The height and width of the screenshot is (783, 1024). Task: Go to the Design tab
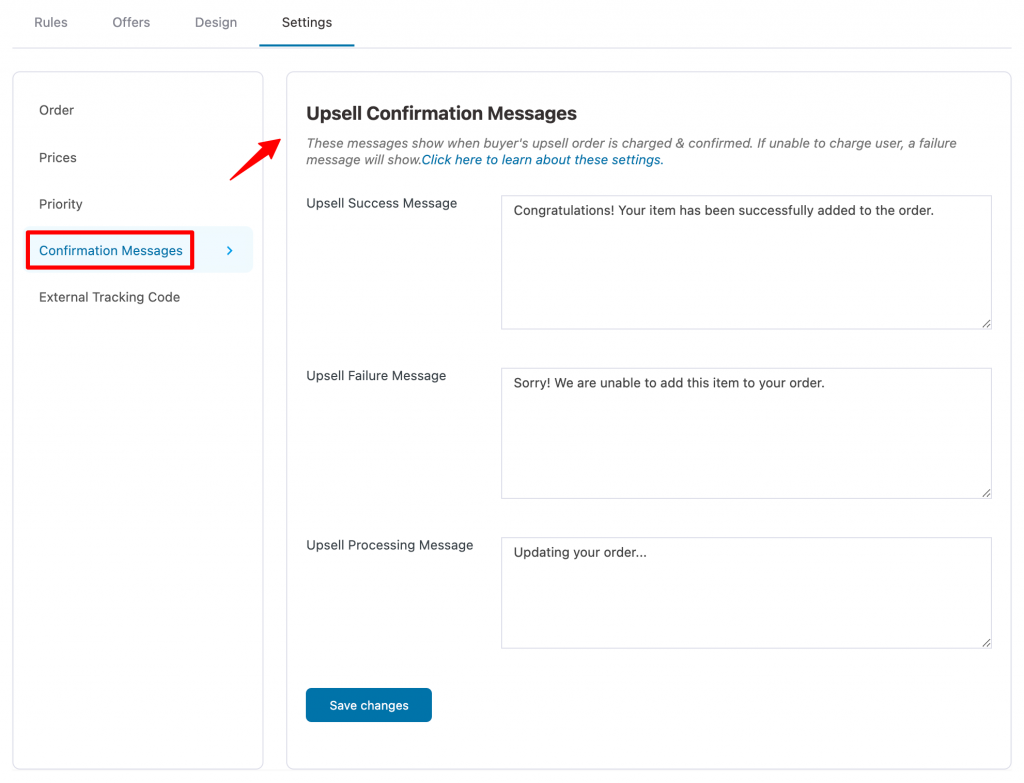pyautogui.click(x=216, y=22)
